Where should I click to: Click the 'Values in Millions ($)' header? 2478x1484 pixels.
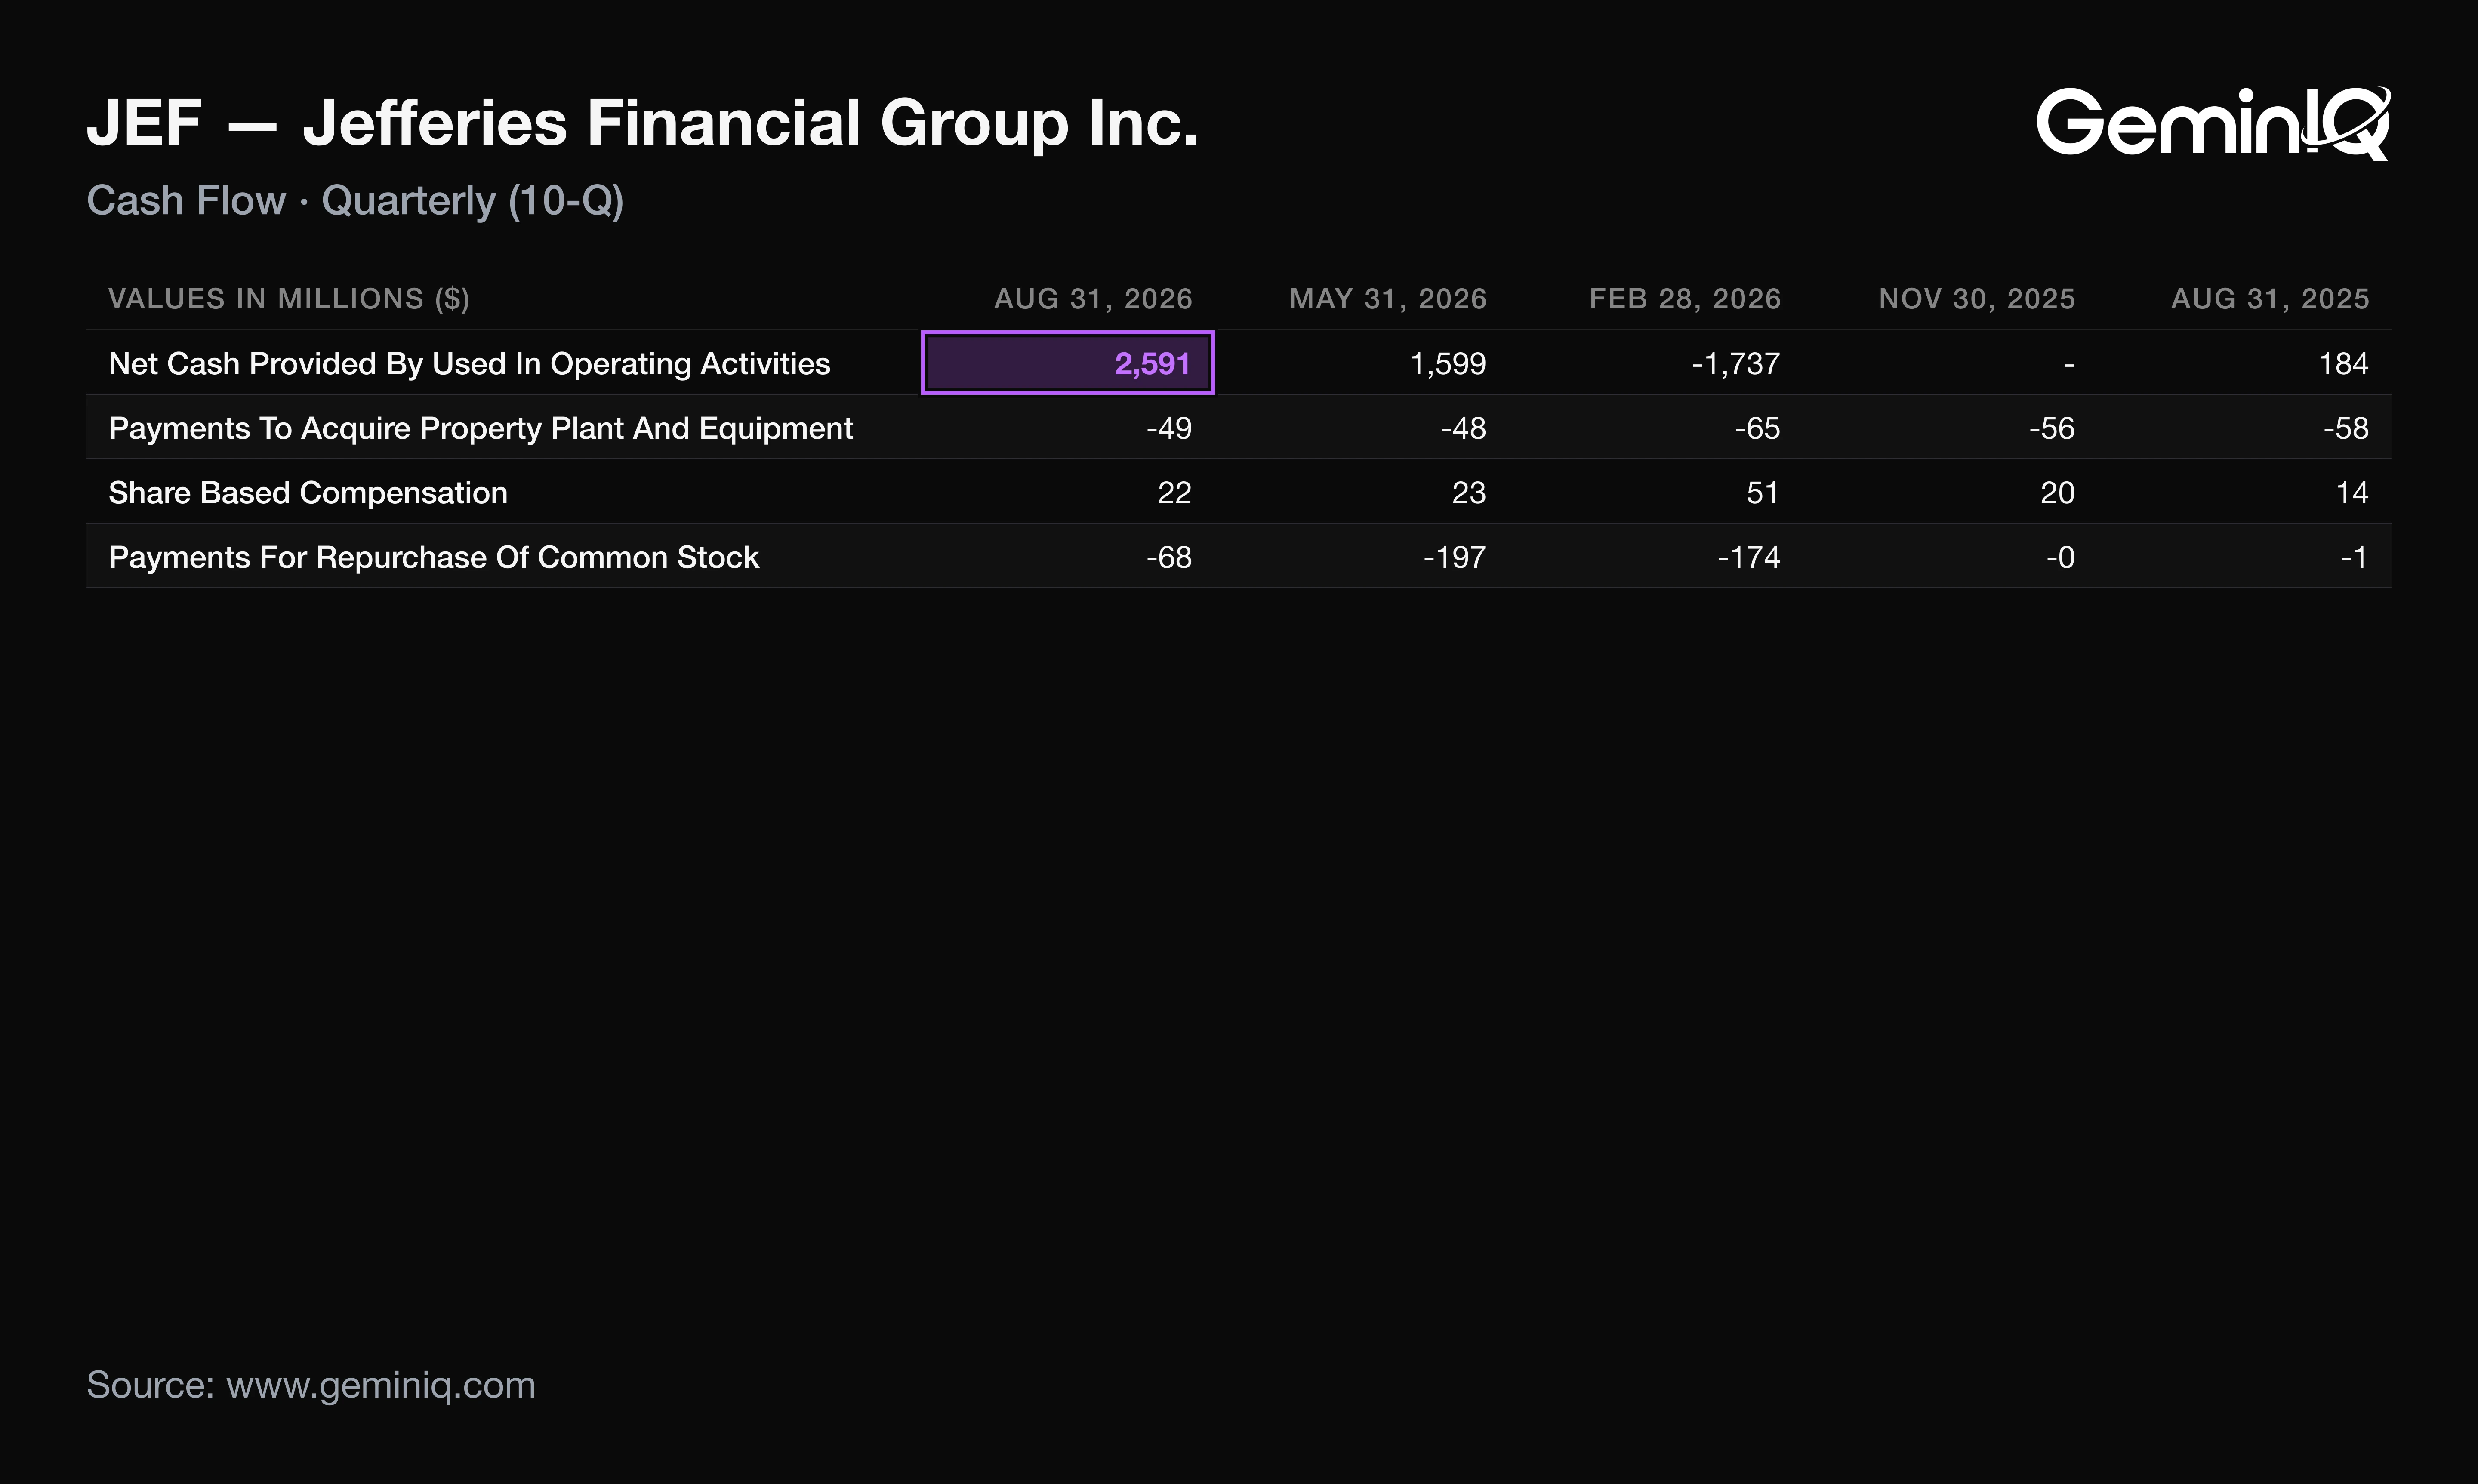[x=289, y=299]
